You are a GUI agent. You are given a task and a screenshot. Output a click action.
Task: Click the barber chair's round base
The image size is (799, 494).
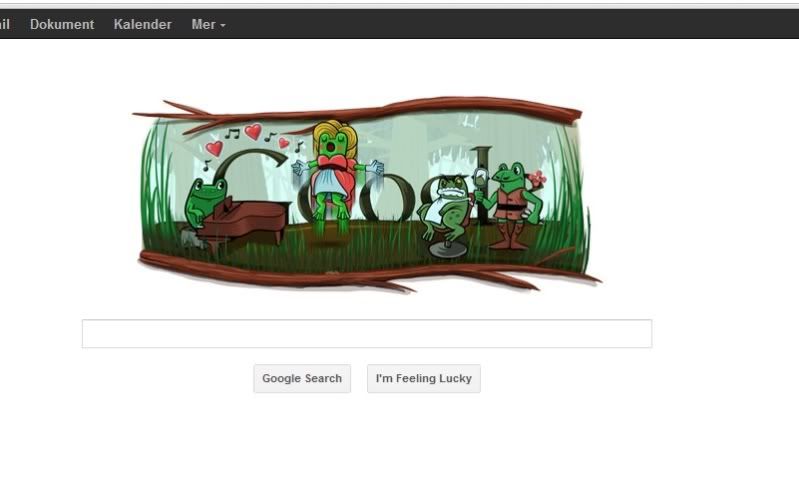click(x=448, y=250)
